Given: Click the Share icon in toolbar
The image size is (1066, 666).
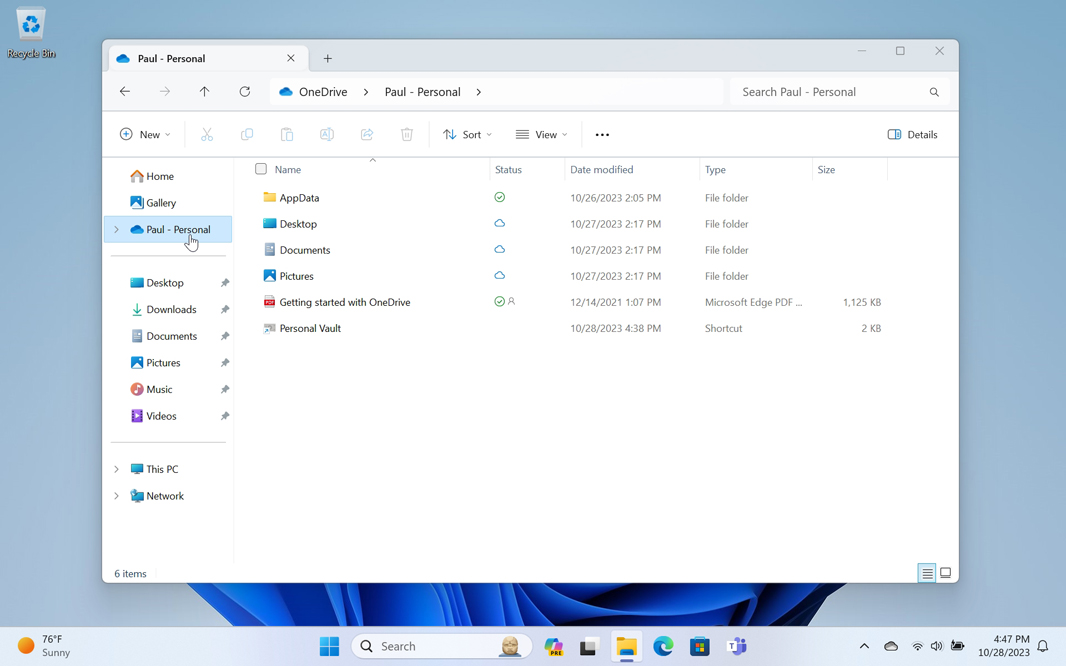Looking at the screenshot, I should [367, 135].
